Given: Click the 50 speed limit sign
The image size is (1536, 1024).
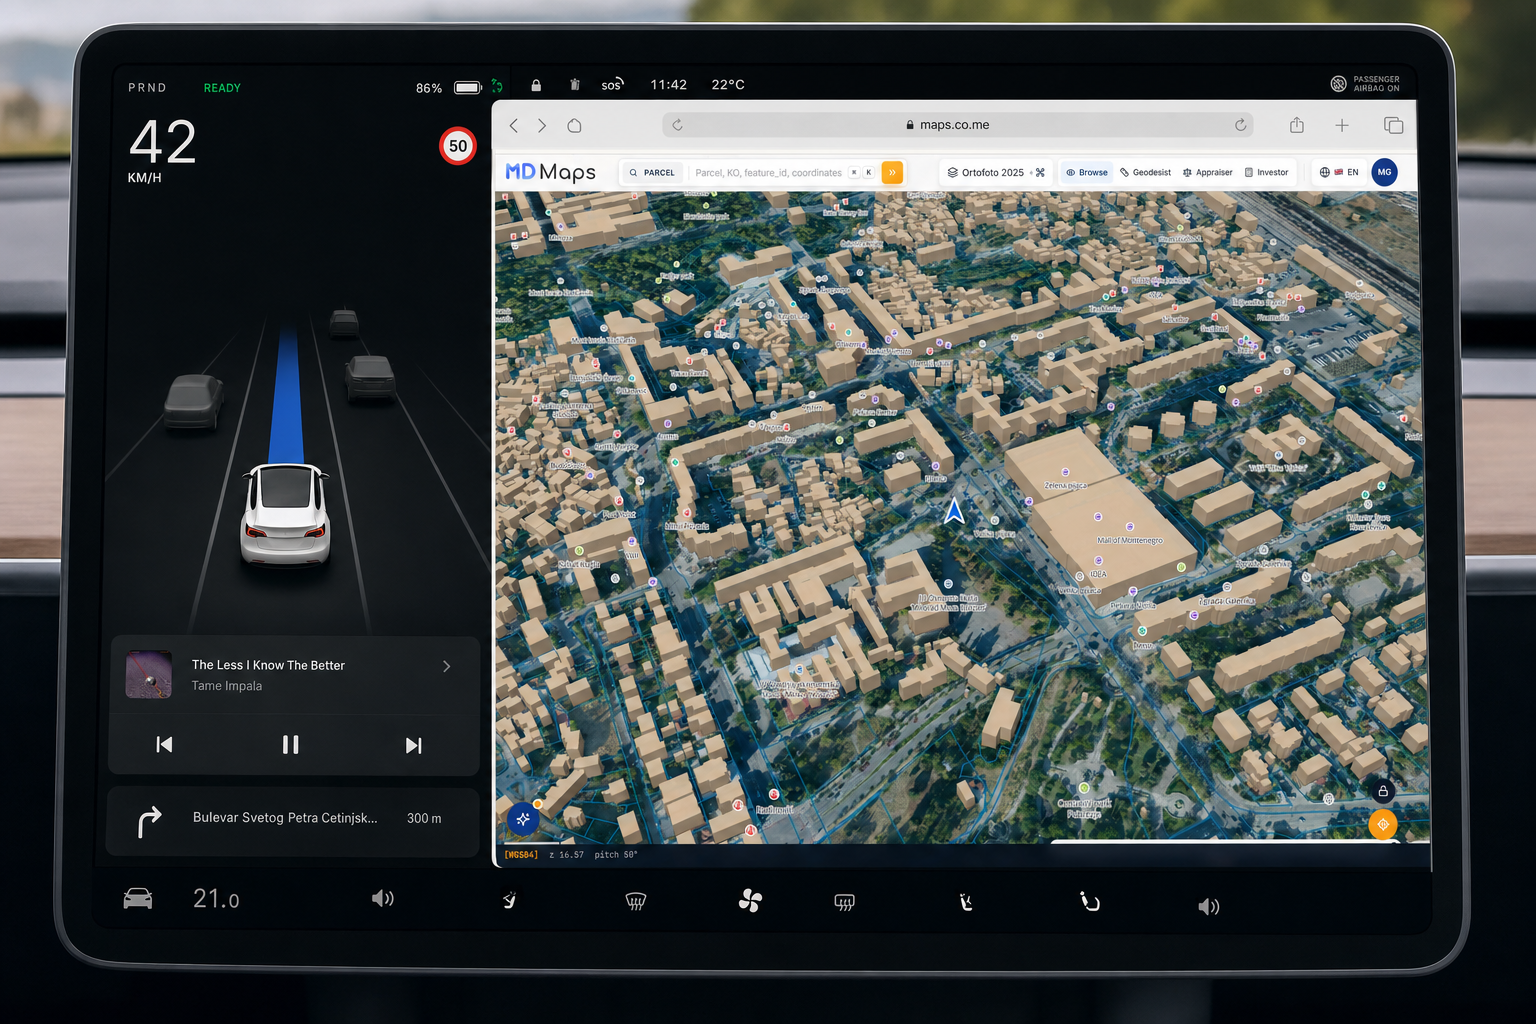Looking at the screenshot, I should point(458,146).
